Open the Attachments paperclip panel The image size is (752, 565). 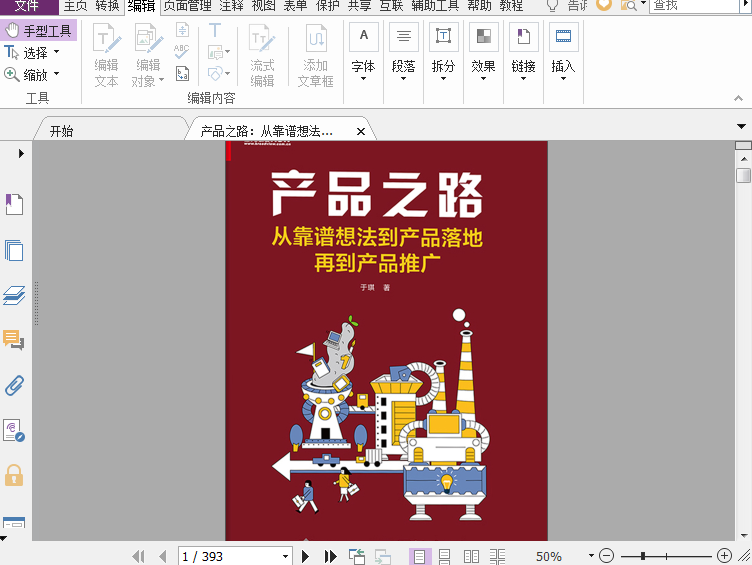pos(14,386)
